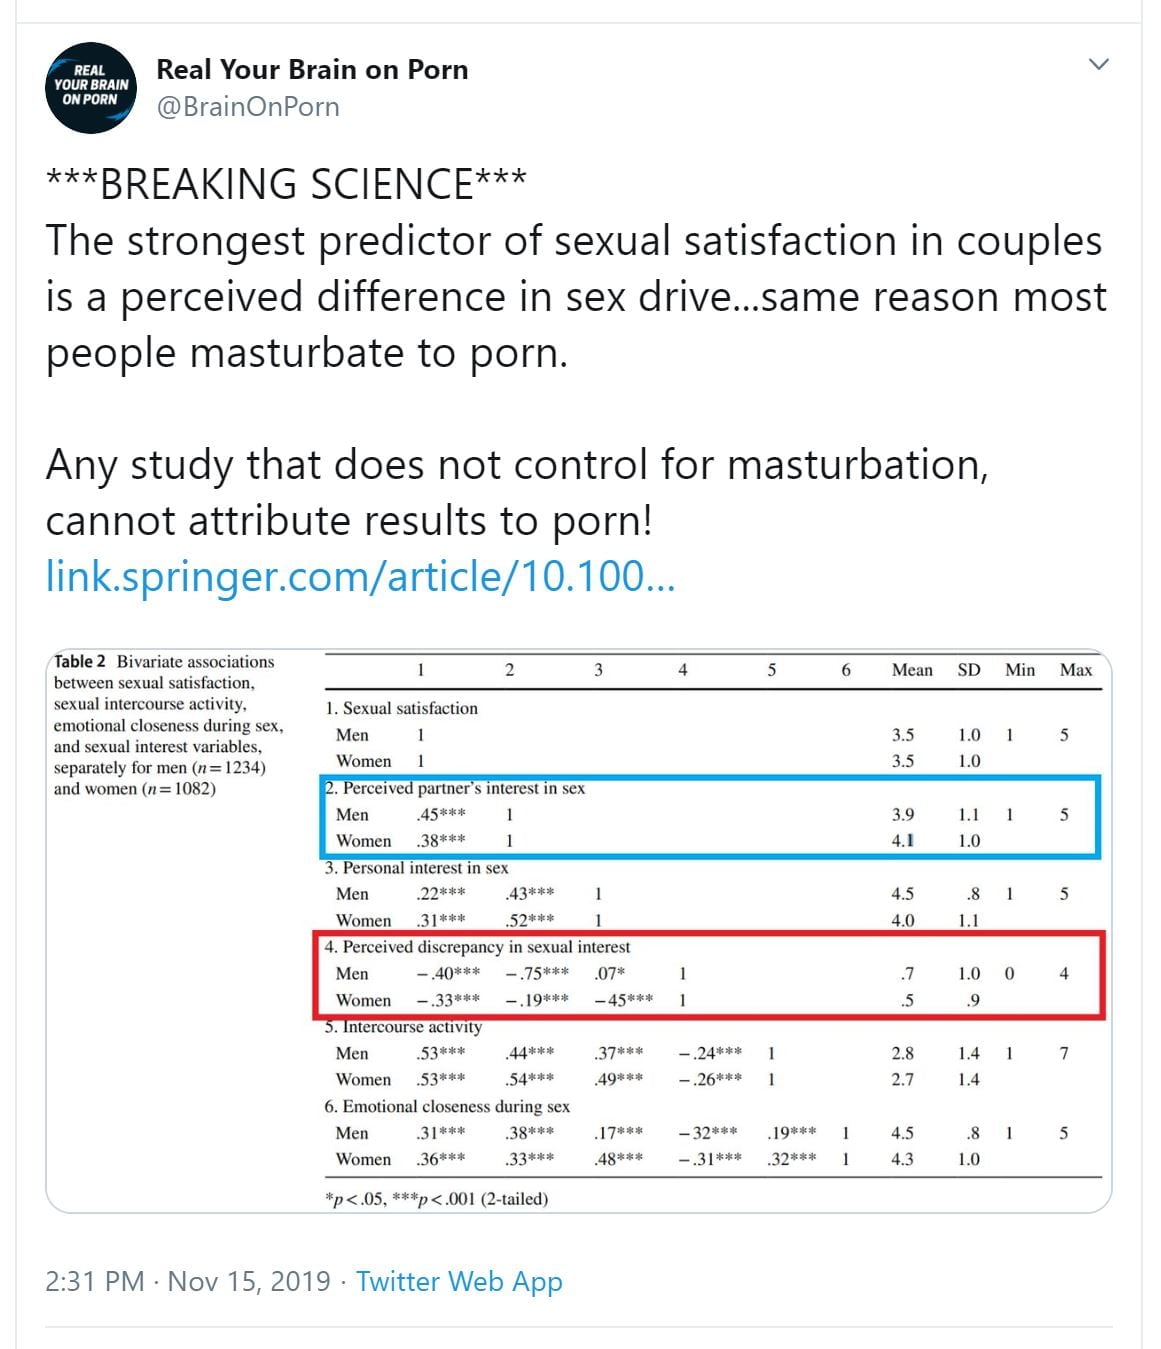Click the 'Max' column header in table
The width and height of the screenshot is (1161, 1349).
pos(1076,670)
